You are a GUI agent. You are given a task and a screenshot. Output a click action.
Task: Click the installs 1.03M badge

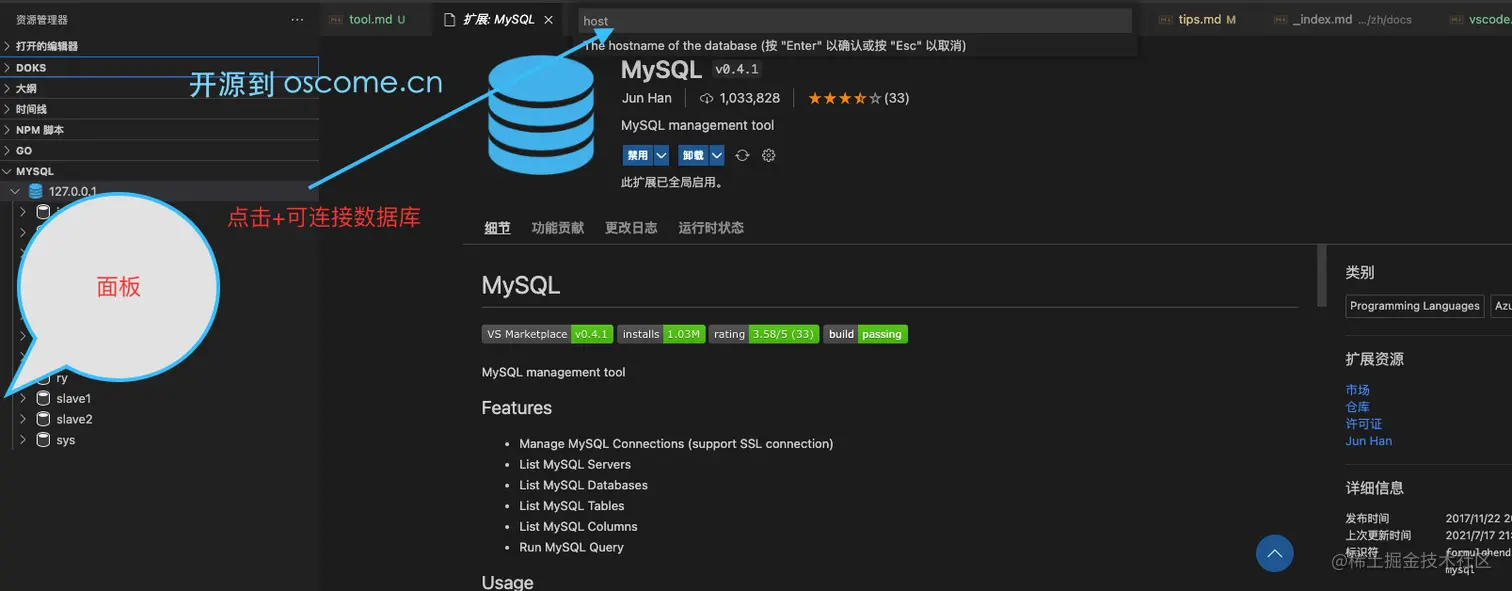coord(663,334)
